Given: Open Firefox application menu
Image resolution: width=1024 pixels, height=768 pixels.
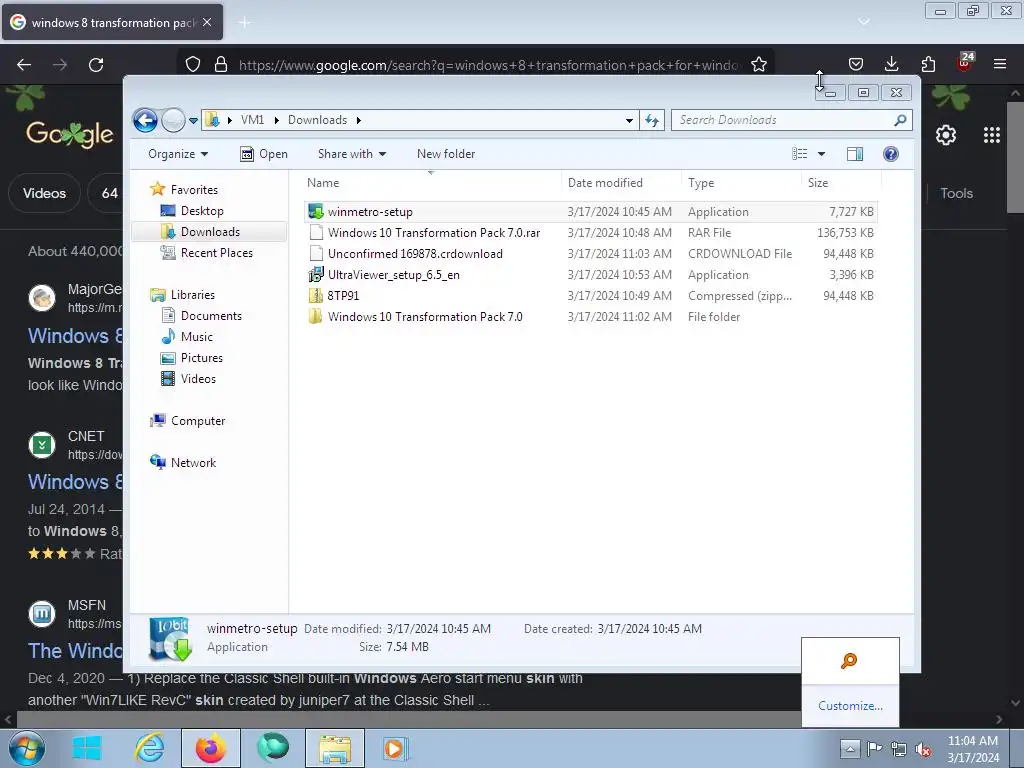Looking at the screenshot, I should click(1000, 64).
